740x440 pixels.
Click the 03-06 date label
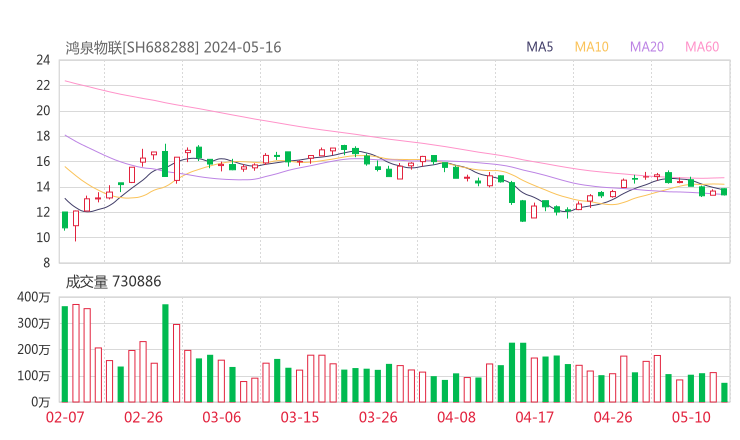[221, 417]
